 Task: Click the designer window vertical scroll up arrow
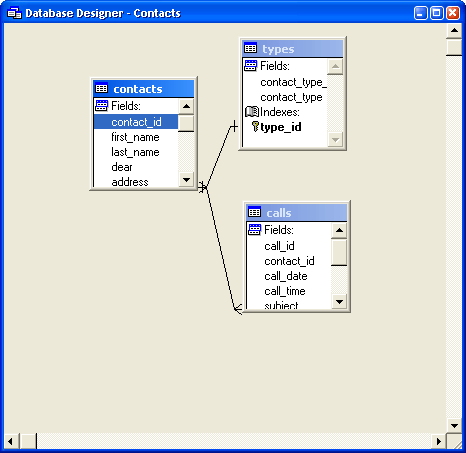coord(454,31)
